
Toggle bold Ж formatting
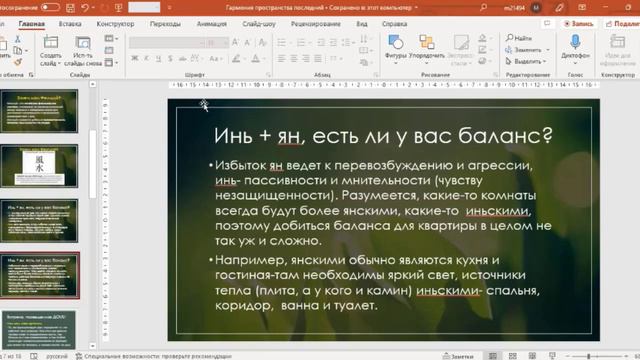coord(134,59)
